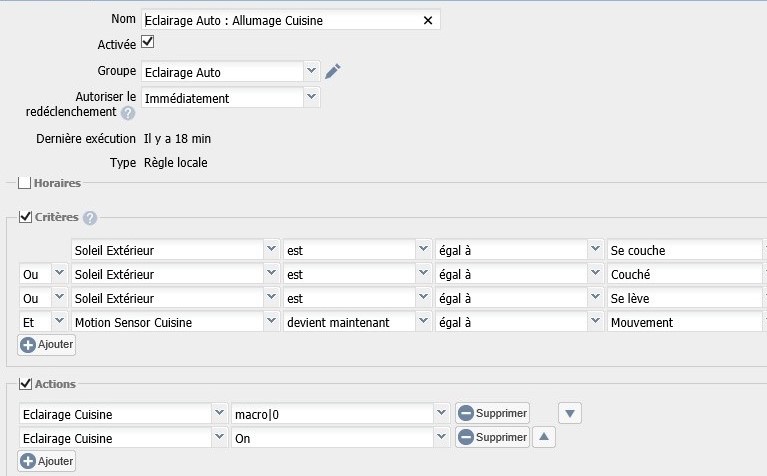The height and width of the screenshot is (476, 767).
Task: Open the macro|0 action value dropdown
Action: (441, 413)
